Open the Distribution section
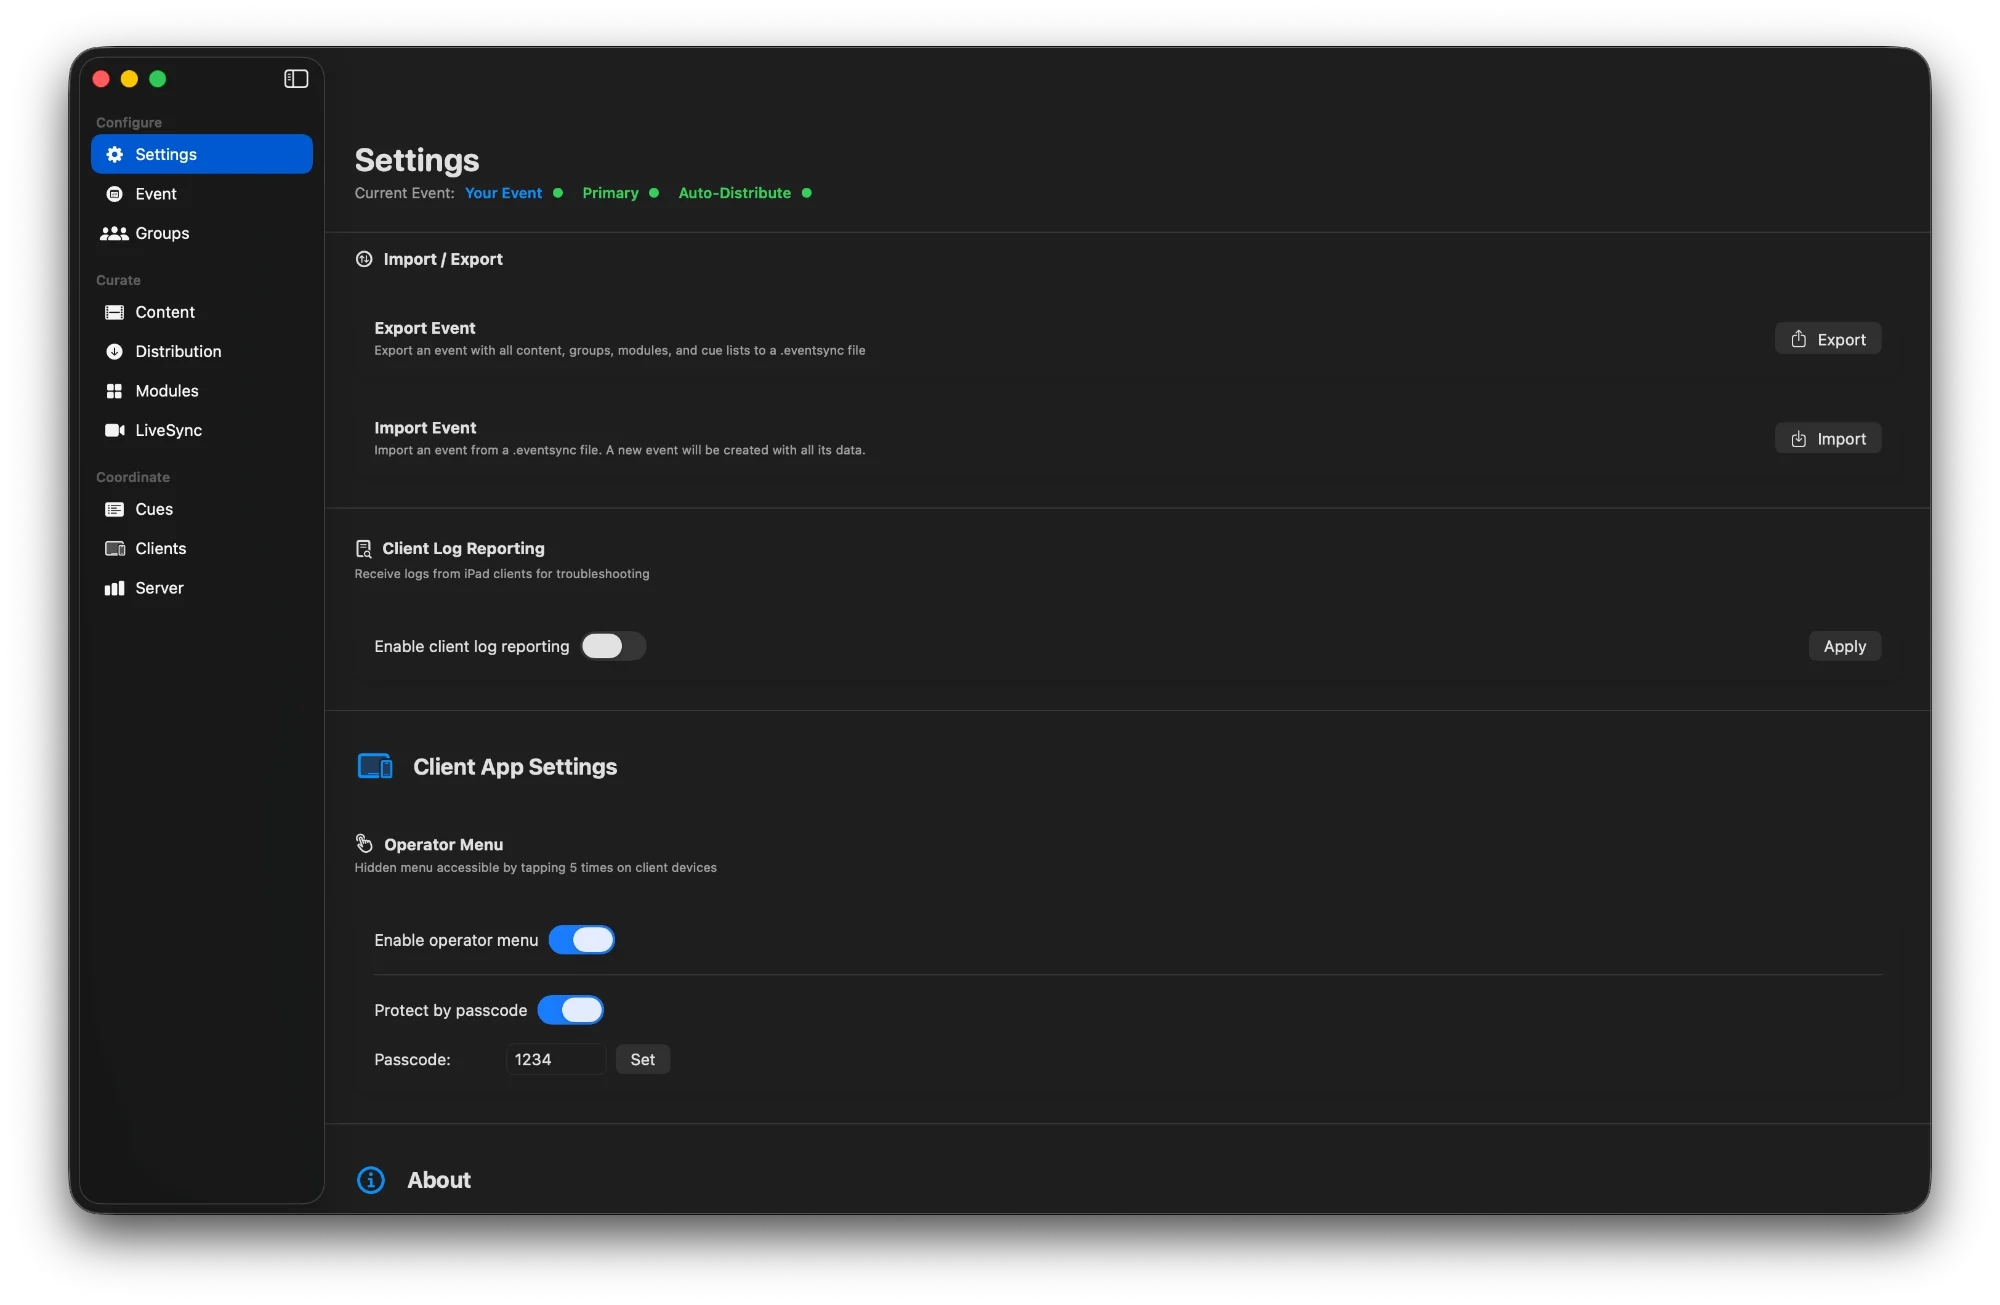Screen dimensions: 2000x1305 [x=177, y=351]
